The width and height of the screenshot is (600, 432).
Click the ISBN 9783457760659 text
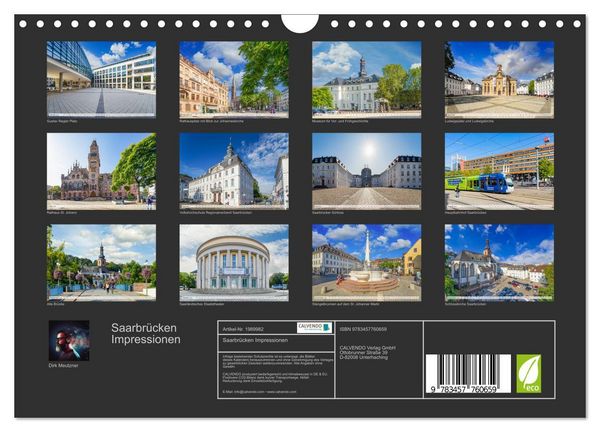[363, 329]
